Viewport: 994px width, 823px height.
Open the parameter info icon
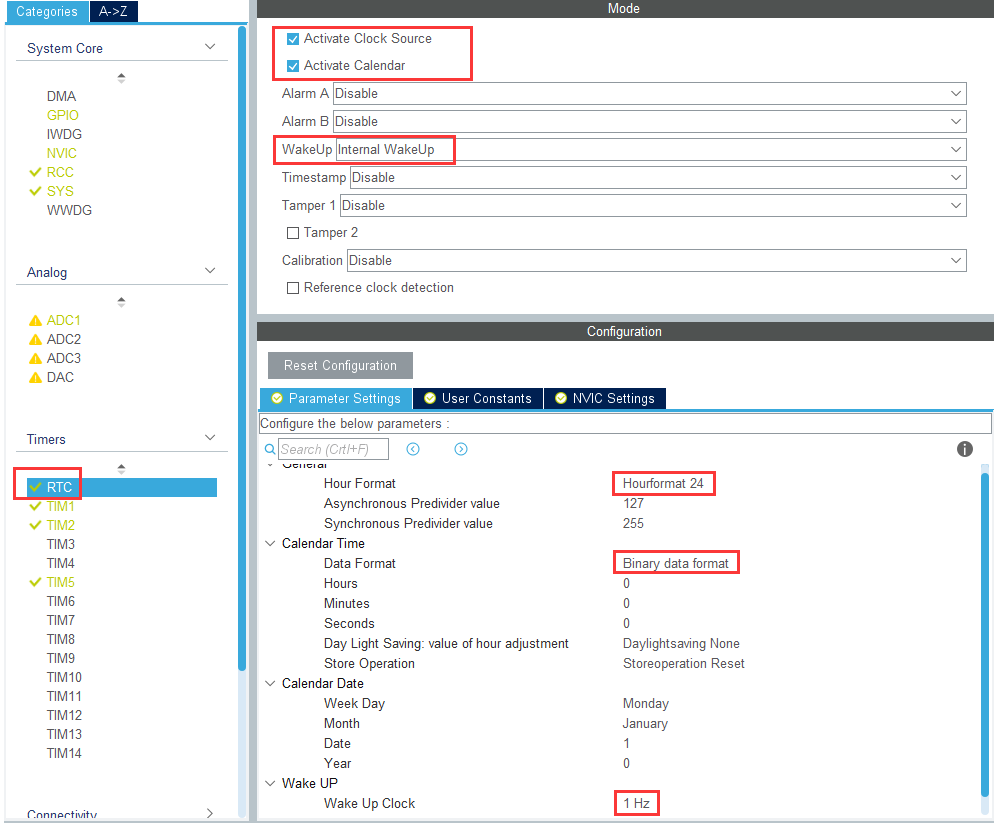pyautogui.click(x=964, y=449)
